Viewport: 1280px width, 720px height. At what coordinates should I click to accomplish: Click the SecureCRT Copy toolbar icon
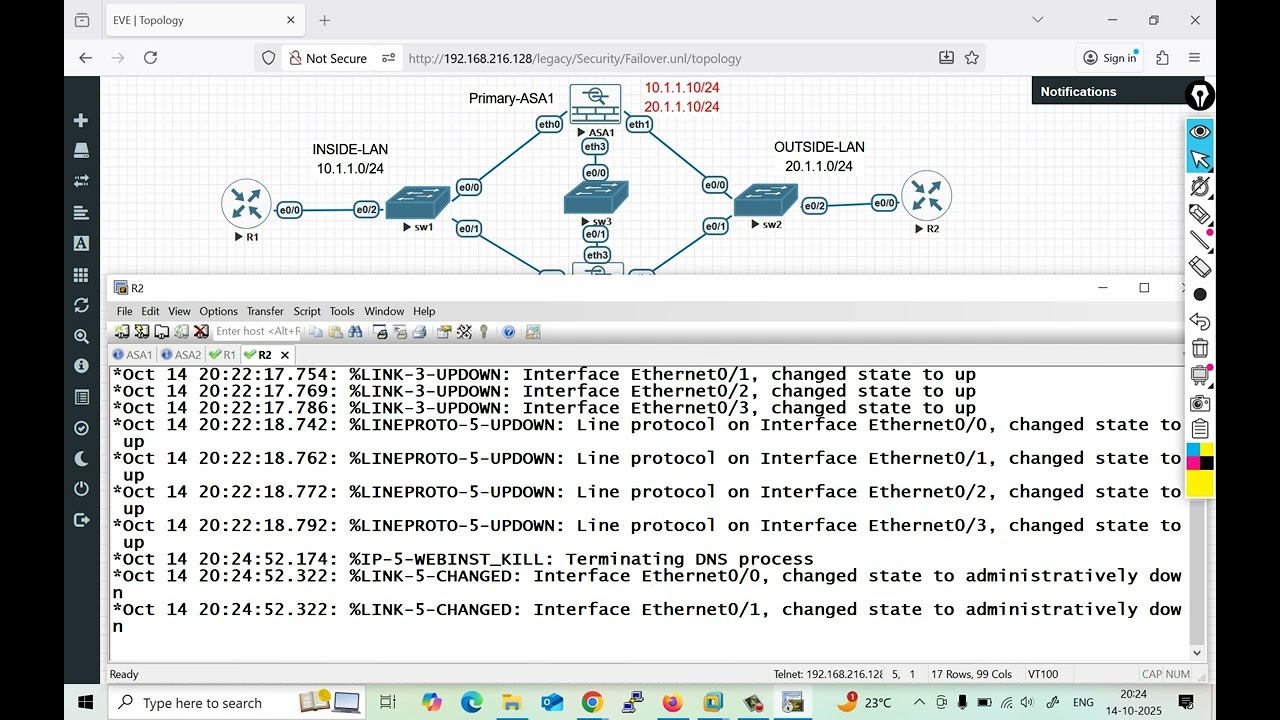(315, 331)
